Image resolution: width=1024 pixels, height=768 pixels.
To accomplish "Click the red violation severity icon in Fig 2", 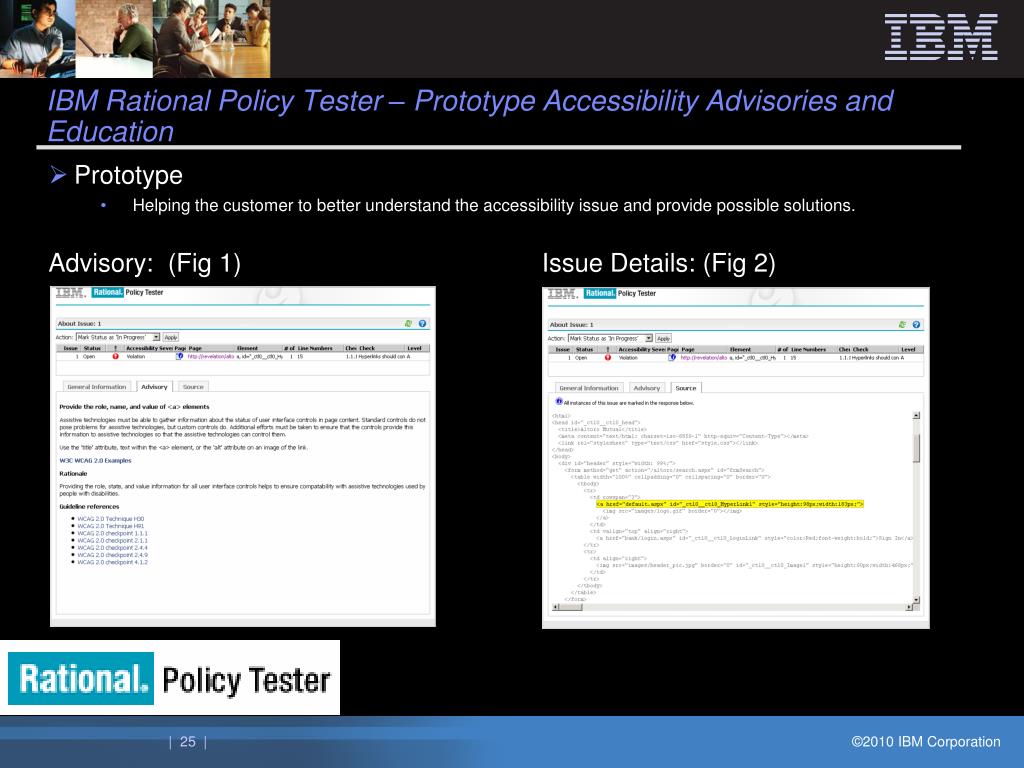I will click(x=608, y=358).
